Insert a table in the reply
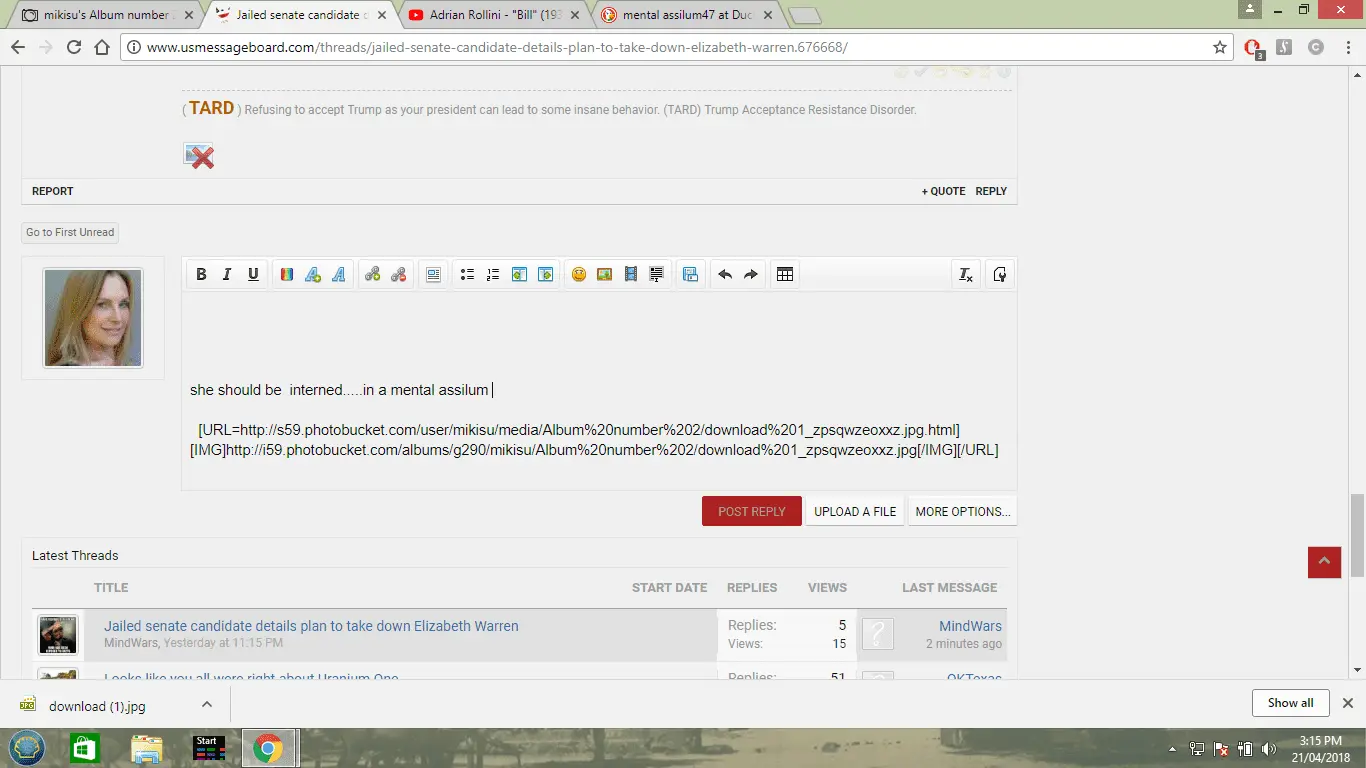1366x768 pixels. tap(785, 274)
